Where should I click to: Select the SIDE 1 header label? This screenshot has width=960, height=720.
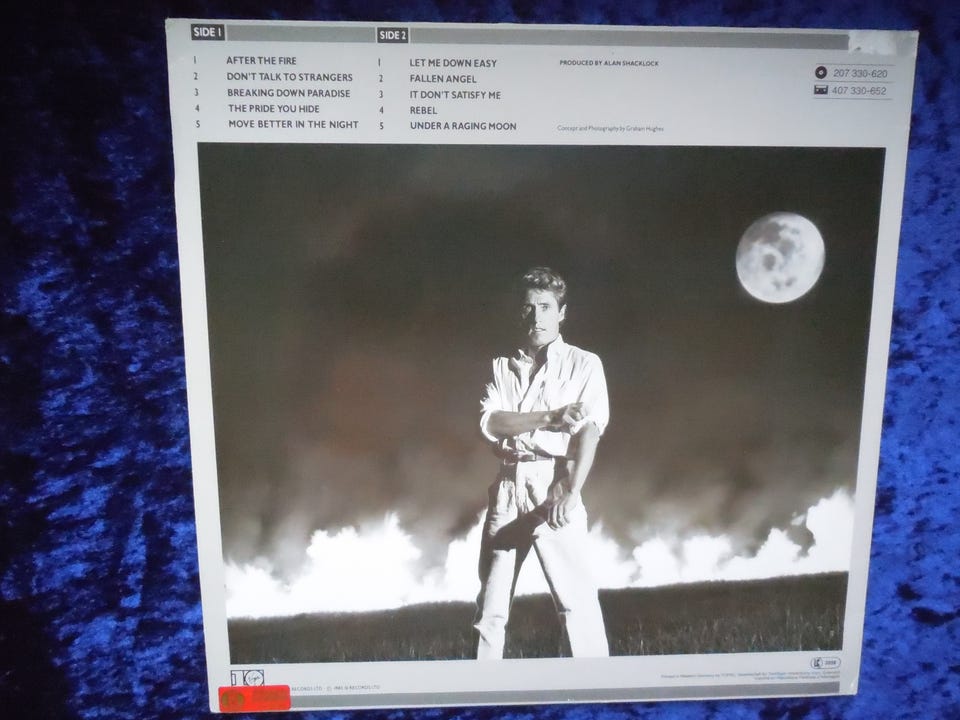[208, 32]
